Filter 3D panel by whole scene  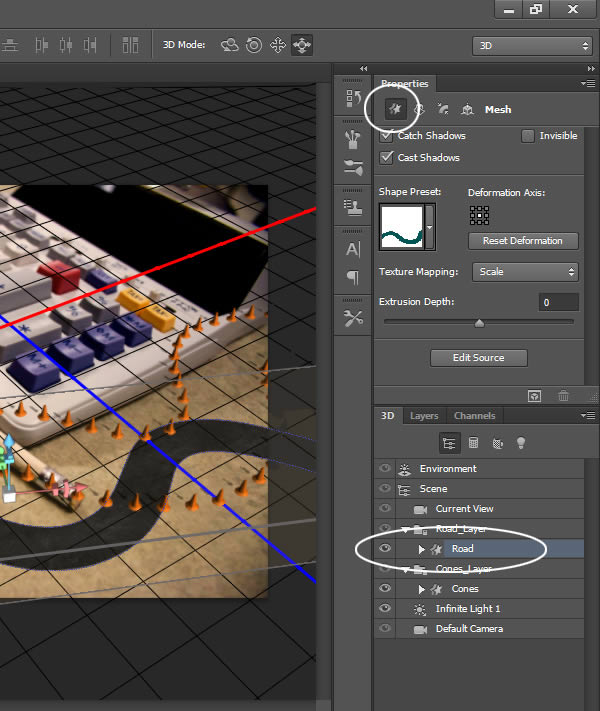[x=449, y=443]
